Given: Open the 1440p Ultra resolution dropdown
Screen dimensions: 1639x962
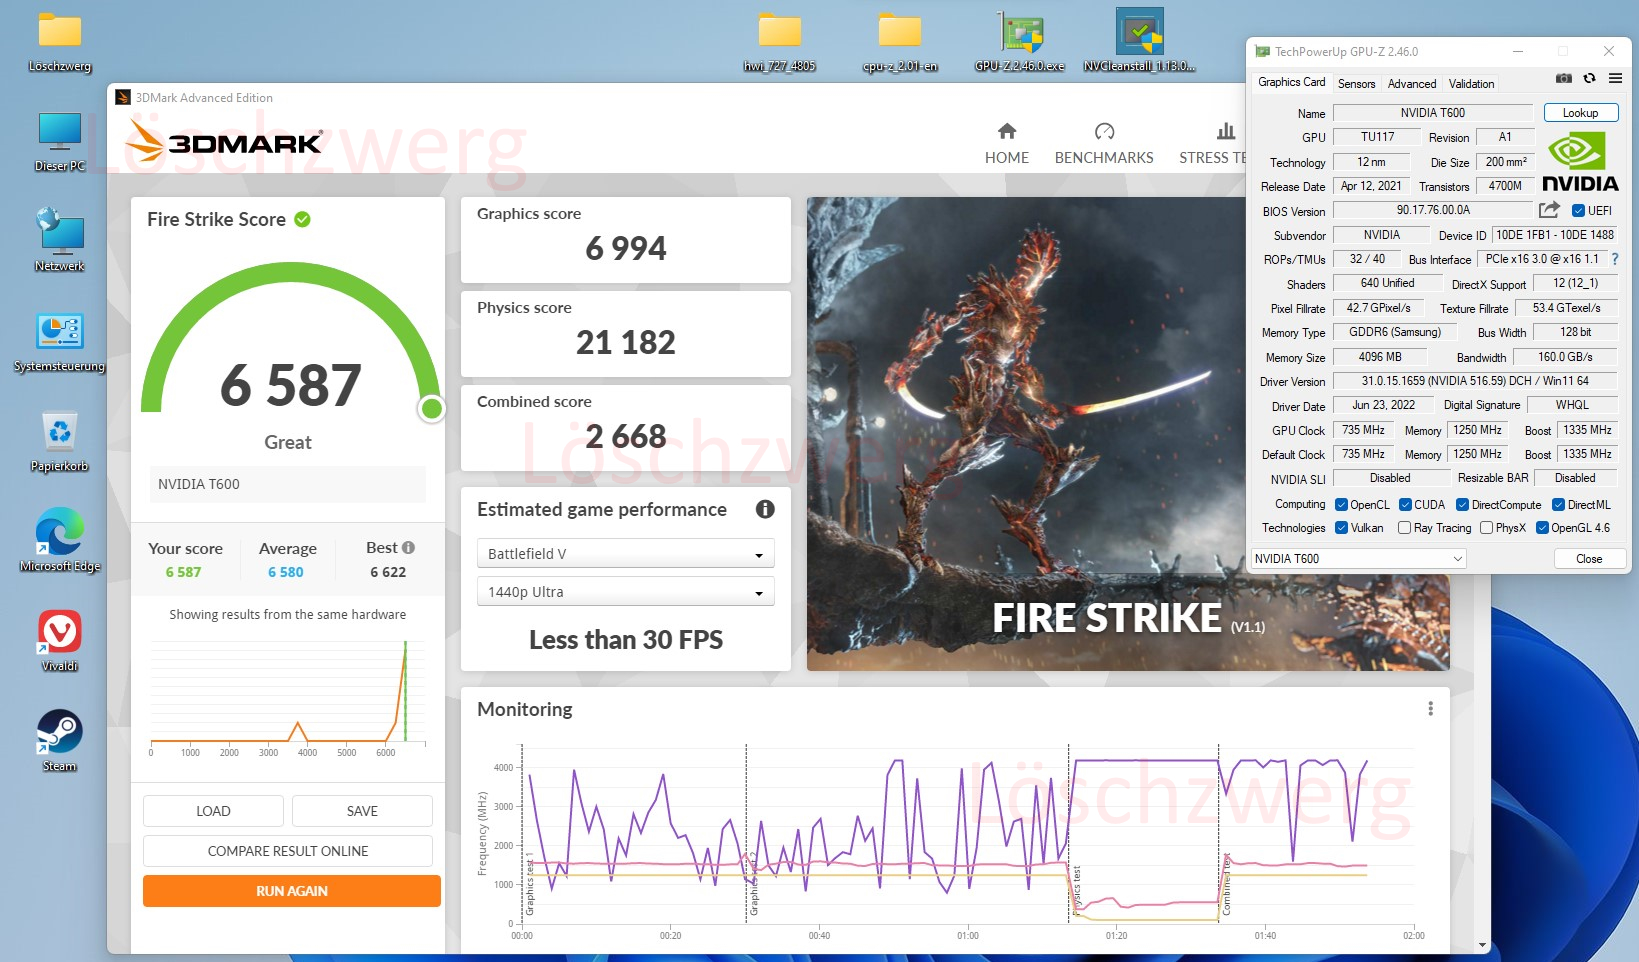Looking at the screenshot, I should click(625, 592).
